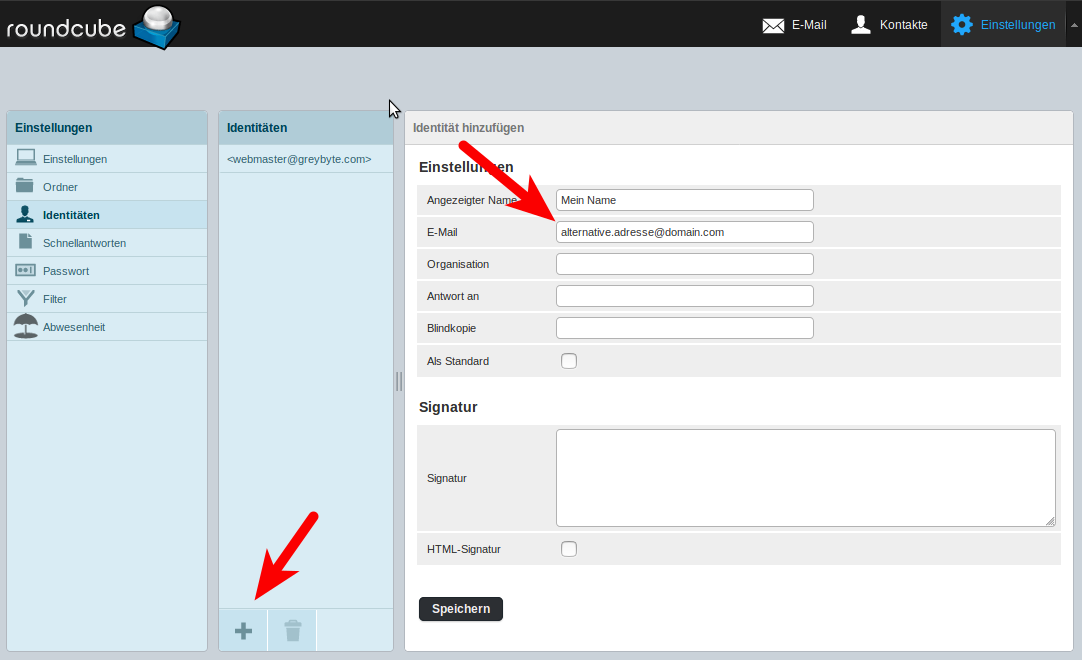Open Abwesenheit umbrella icon entry
The height and width of the screenshot is (670, 1083).
[x=26, y=326]
